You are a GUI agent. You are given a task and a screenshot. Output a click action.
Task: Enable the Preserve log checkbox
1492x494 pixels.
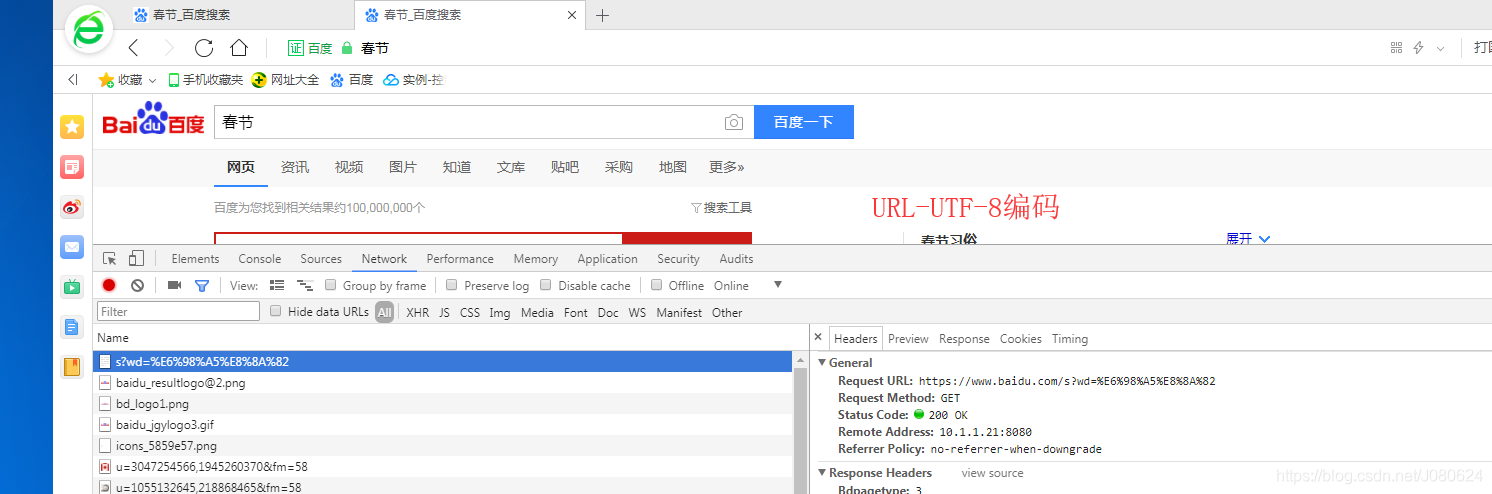pos(452,285)
